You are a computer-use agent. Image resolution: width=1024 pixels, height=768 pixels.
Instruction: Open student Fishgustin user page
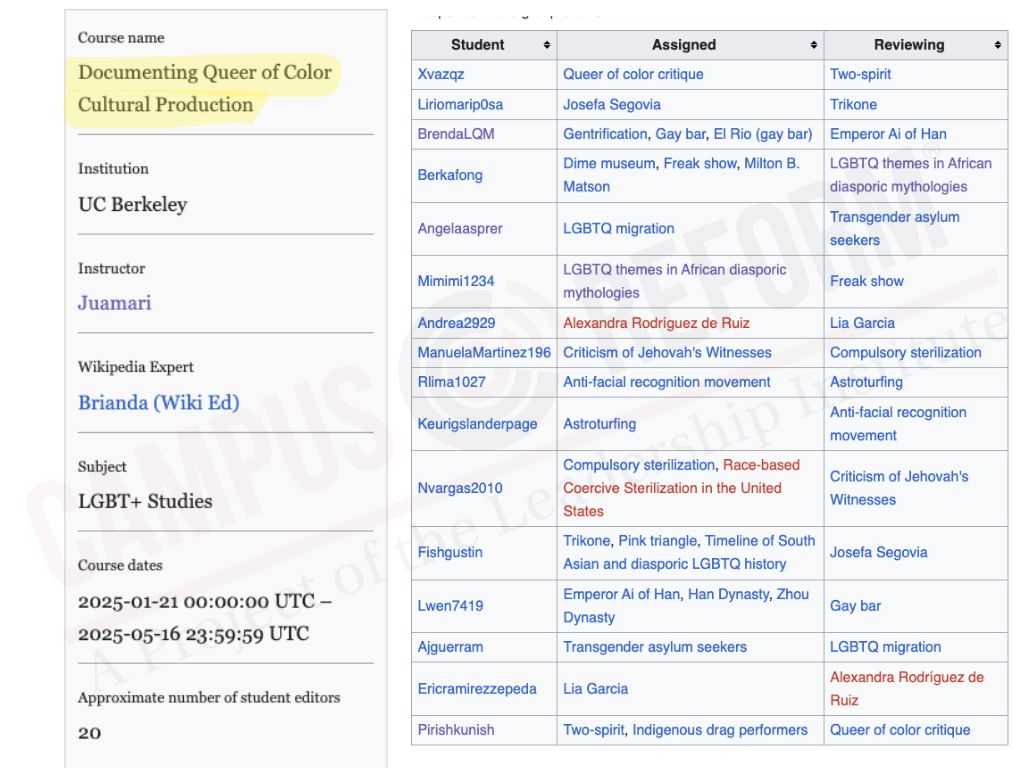point(450,552)
